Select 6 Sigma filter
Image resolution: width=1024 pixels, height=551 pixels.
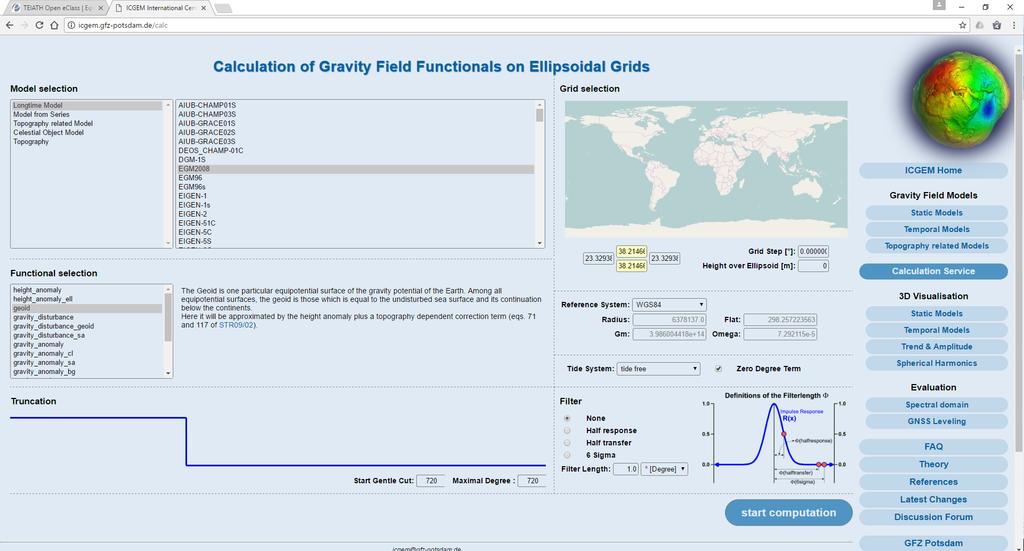pyautogui.click(x=567, y=455)
